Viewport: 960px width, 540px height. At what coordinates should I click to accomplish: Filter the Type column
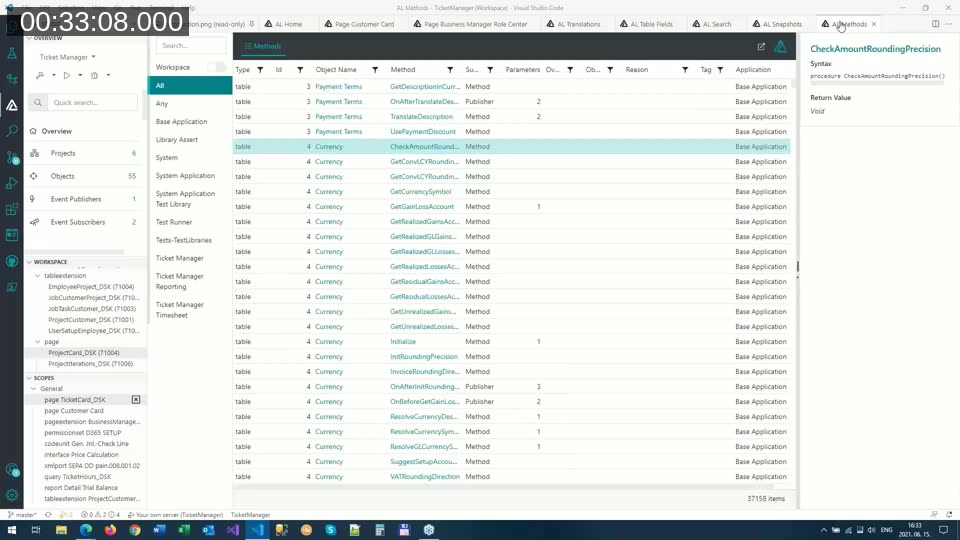(260, 70)
